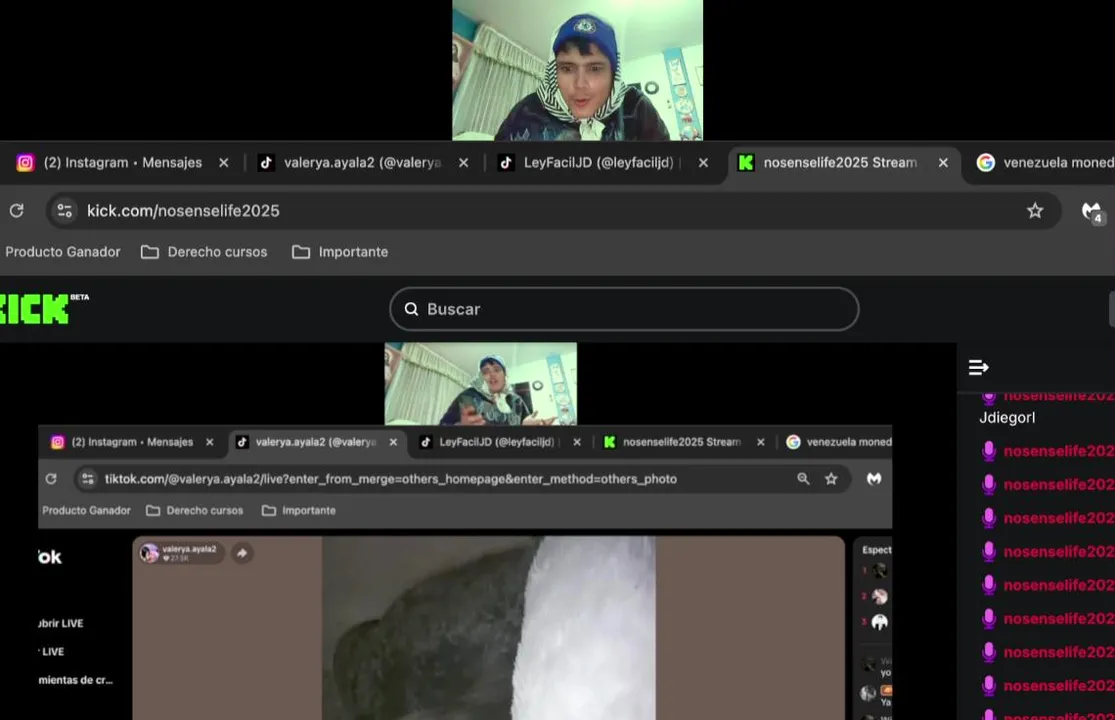Click inner Derecho cursos bookmark folder
Viewport: 1115px width, 720px height.
pyautogui.click(x=194, y=510)
